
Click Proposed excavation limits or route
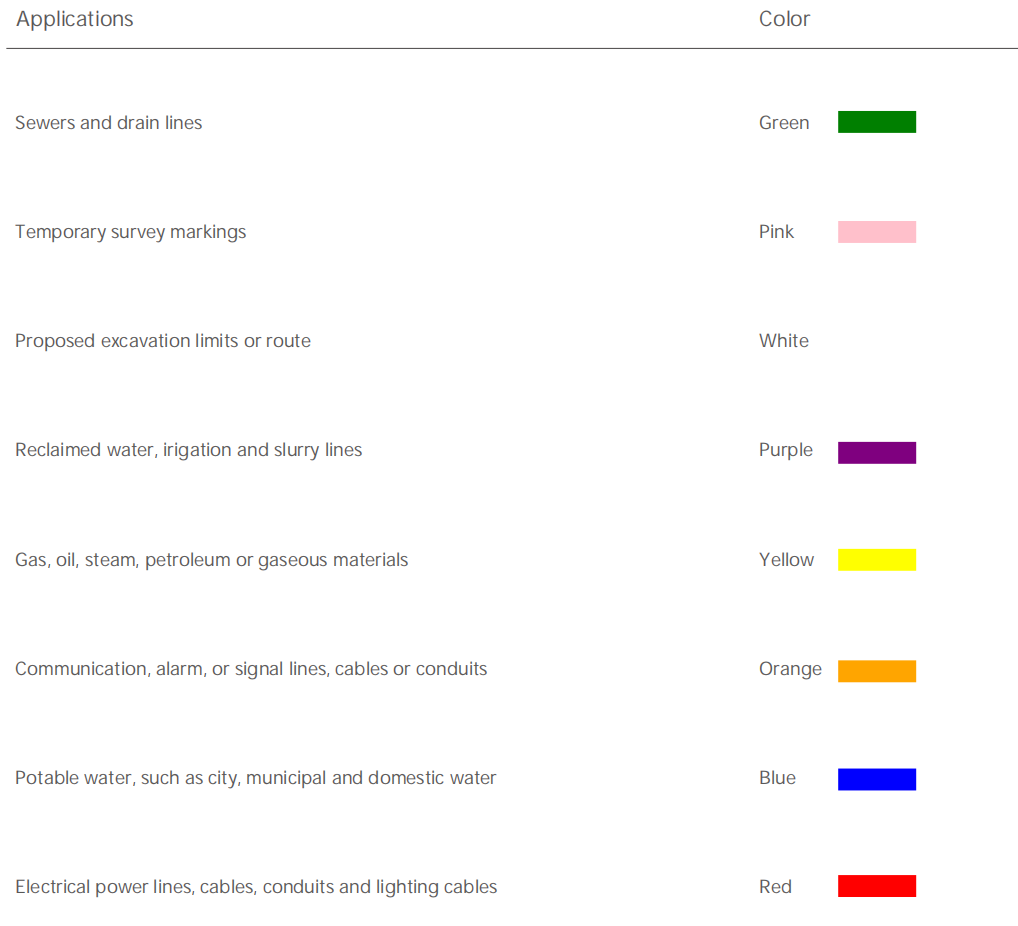coord(163,341)
